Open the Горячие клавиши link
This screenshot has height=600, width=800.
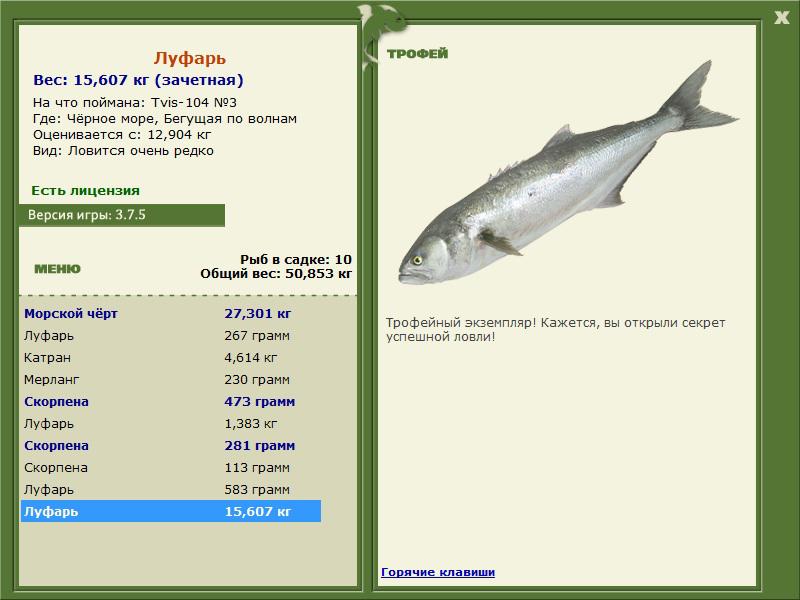coord(438,572)
